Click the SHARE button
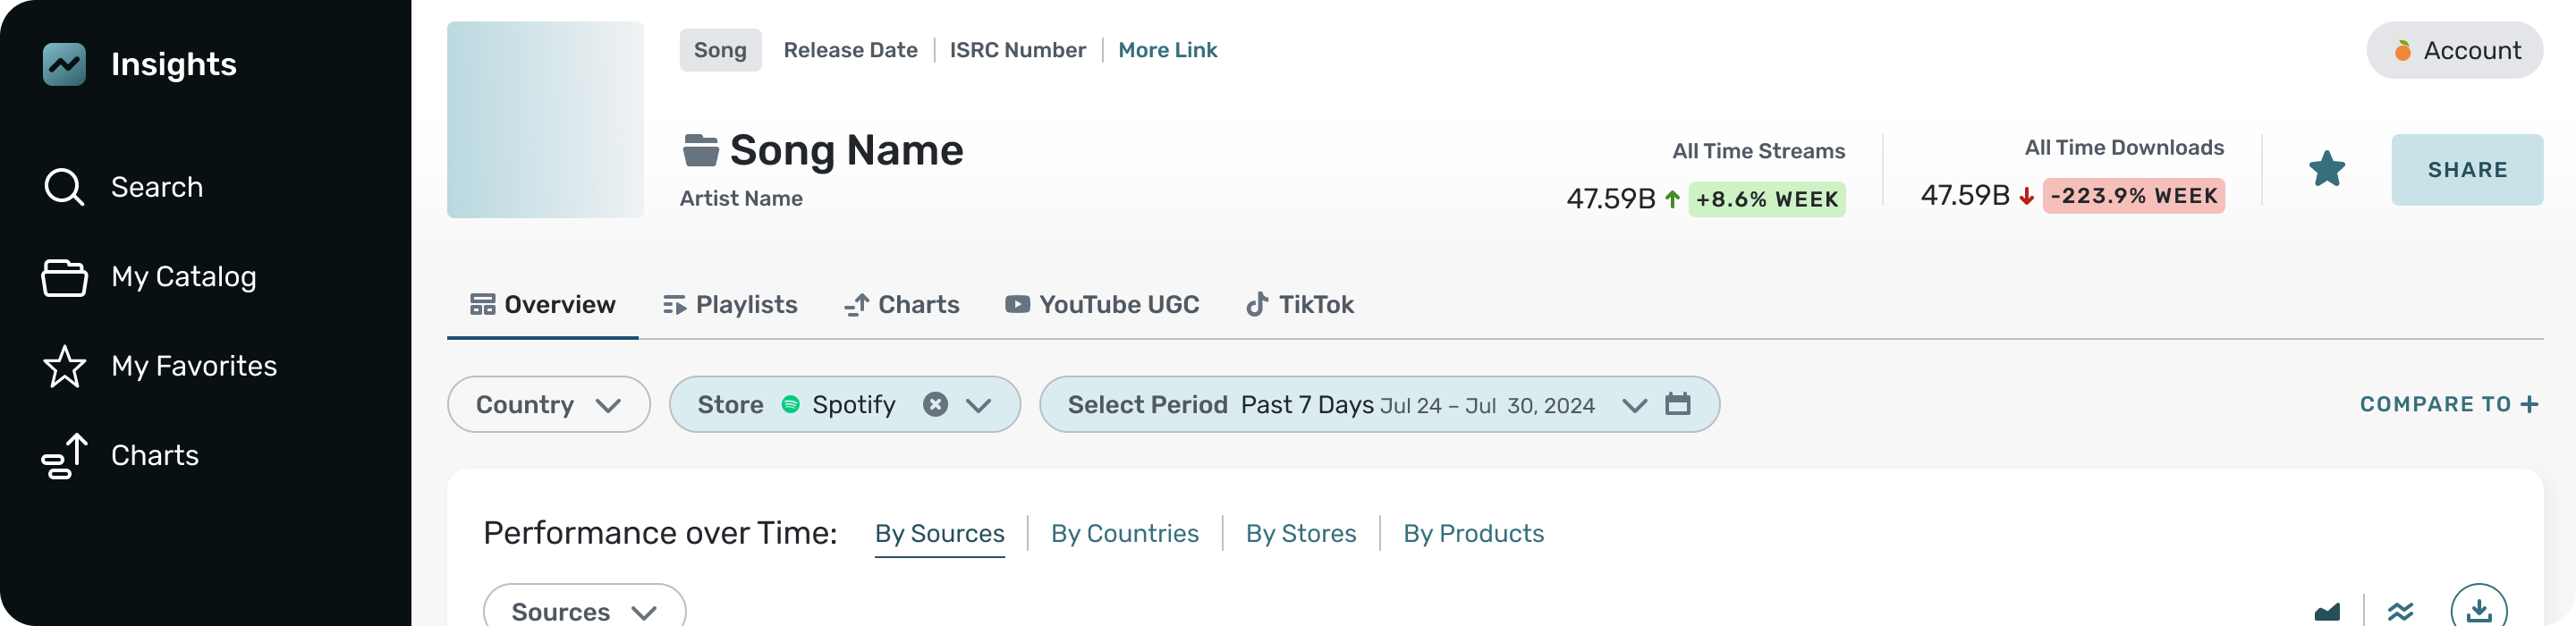The width and height of the screenshot is (2576, 626). 2466,170
